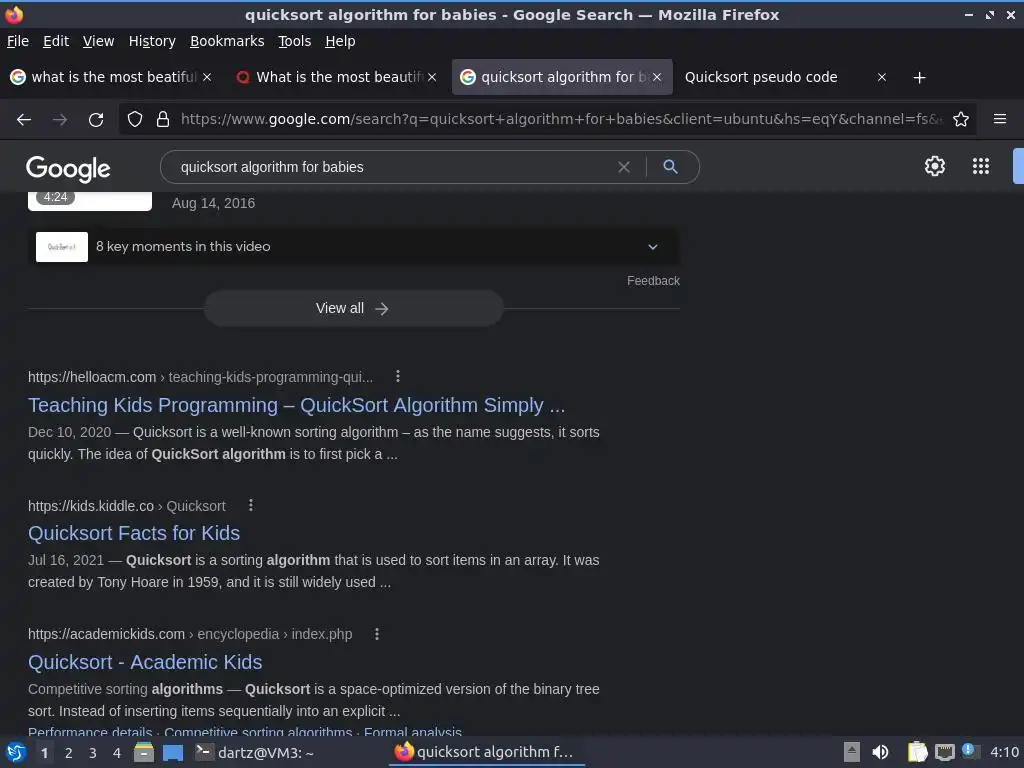Open the View menu
The height and width of the screenshot is (768, 1024).
tap(98, 41)
